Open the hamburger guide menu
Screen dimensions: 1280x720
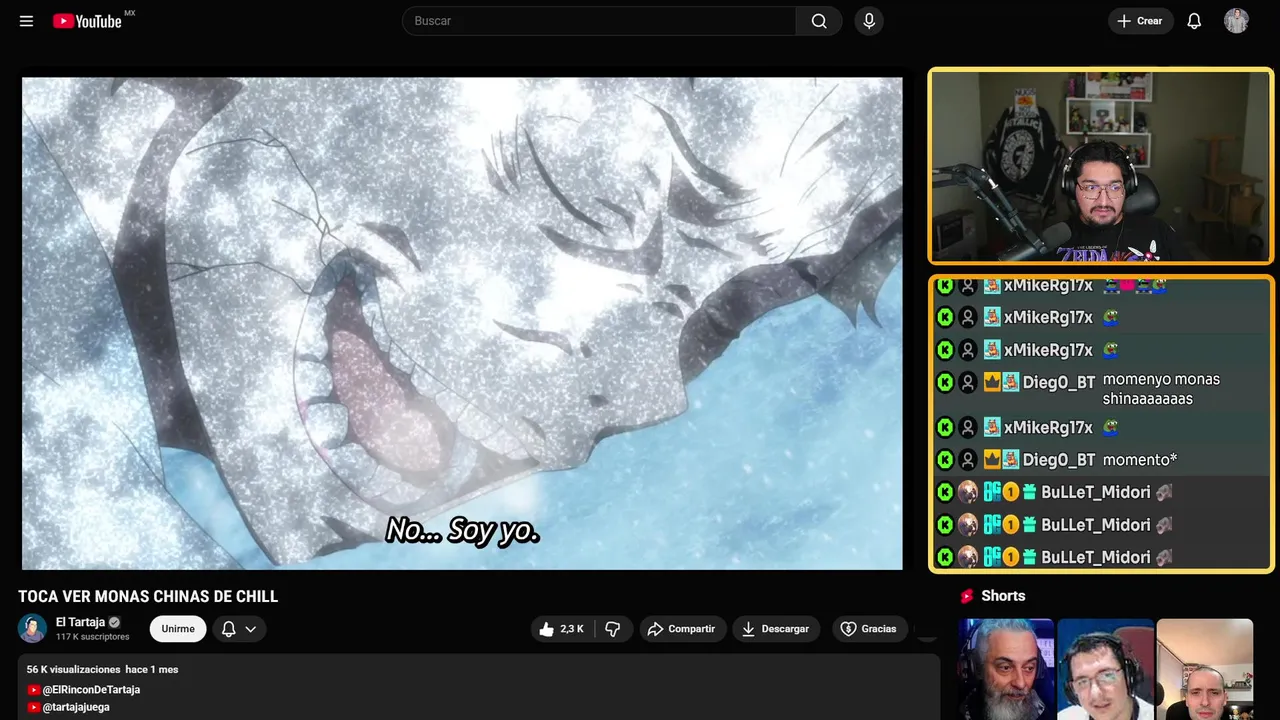tap(26, 21)
